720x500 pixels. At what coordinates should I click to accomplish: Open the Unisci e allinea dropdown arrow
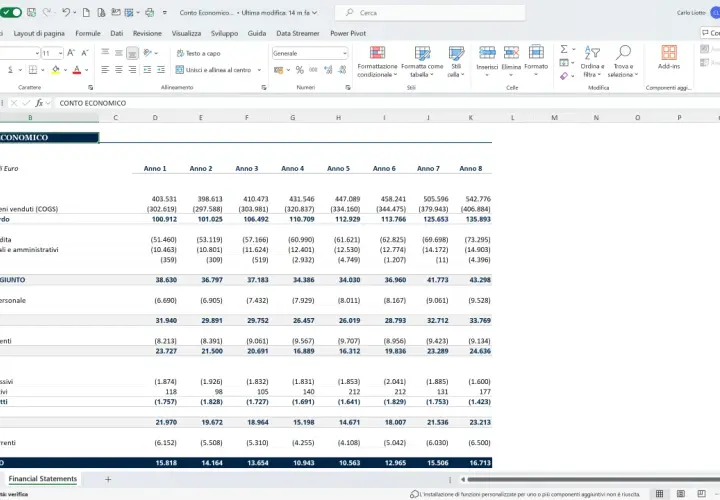pos(259,70)
